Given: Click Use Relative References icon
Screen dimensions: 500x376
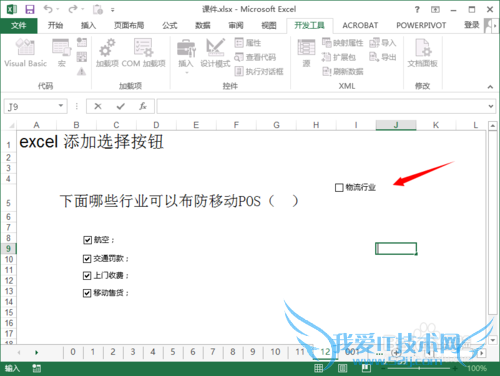Looking at the screenshot, I should click(82, 57).
